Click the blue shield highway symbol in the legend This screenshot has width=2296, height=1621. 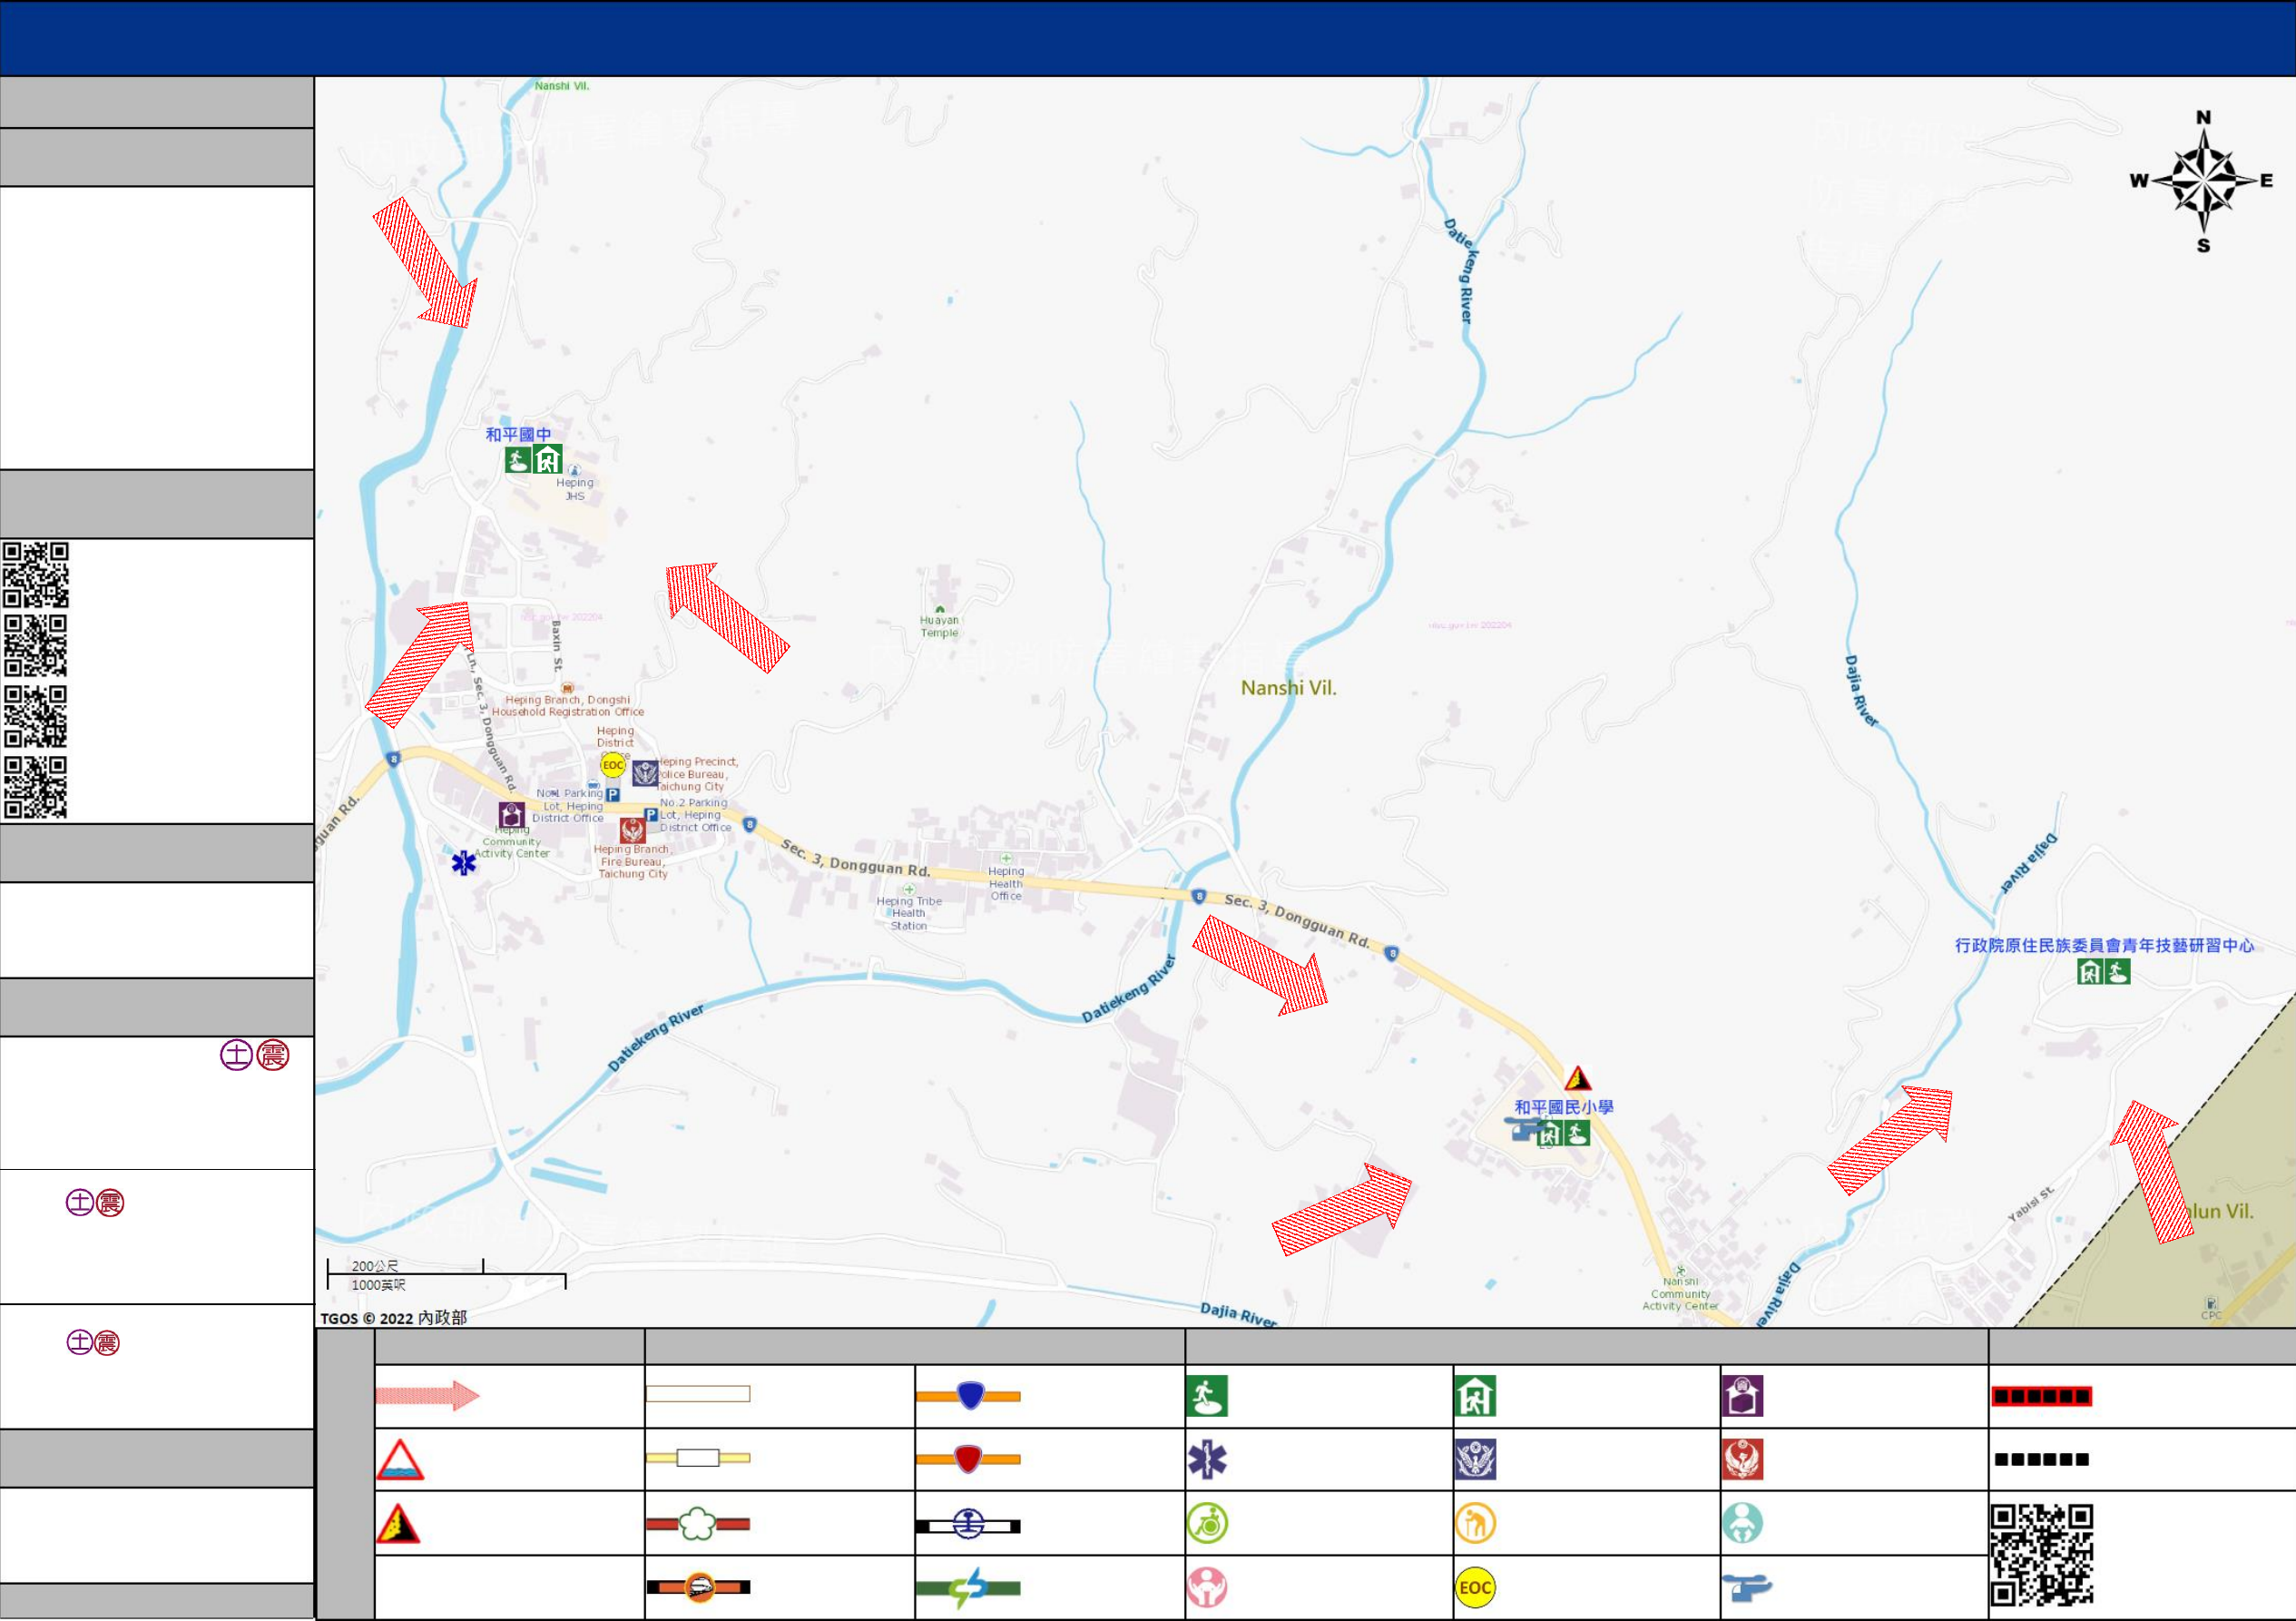coord(969,1395)
